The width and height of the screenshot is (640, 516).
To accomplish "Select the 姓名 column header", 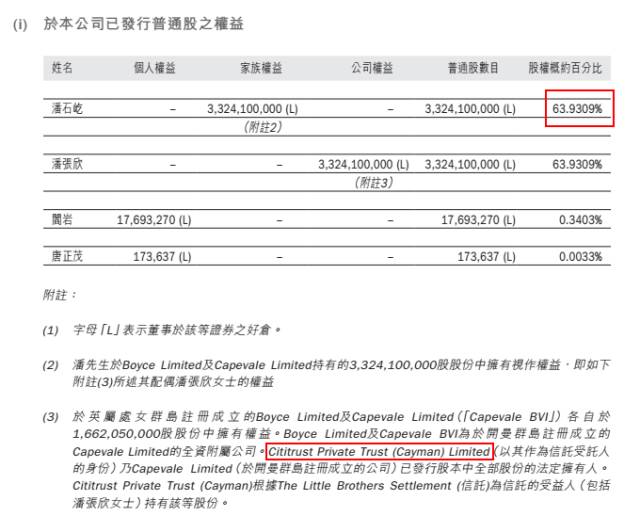I will 62,67.
